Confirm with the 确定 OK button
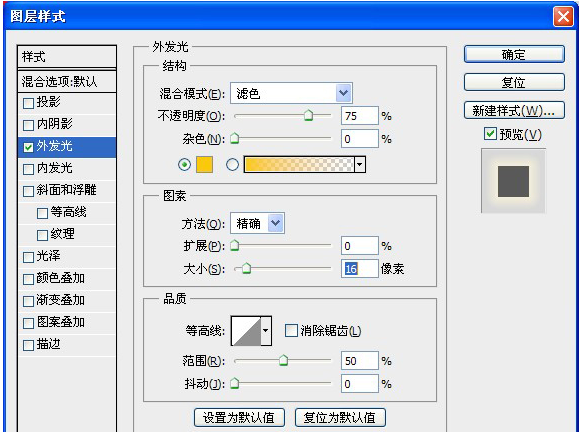579x432 pixels. (514, 54)
